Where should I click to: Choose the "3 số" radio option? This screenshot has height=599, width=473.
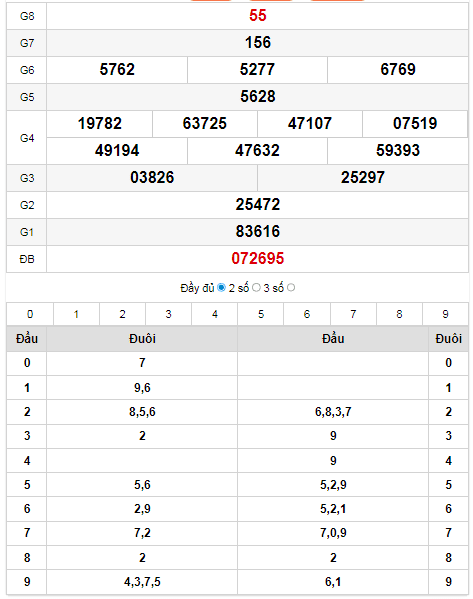coord(291,287)
